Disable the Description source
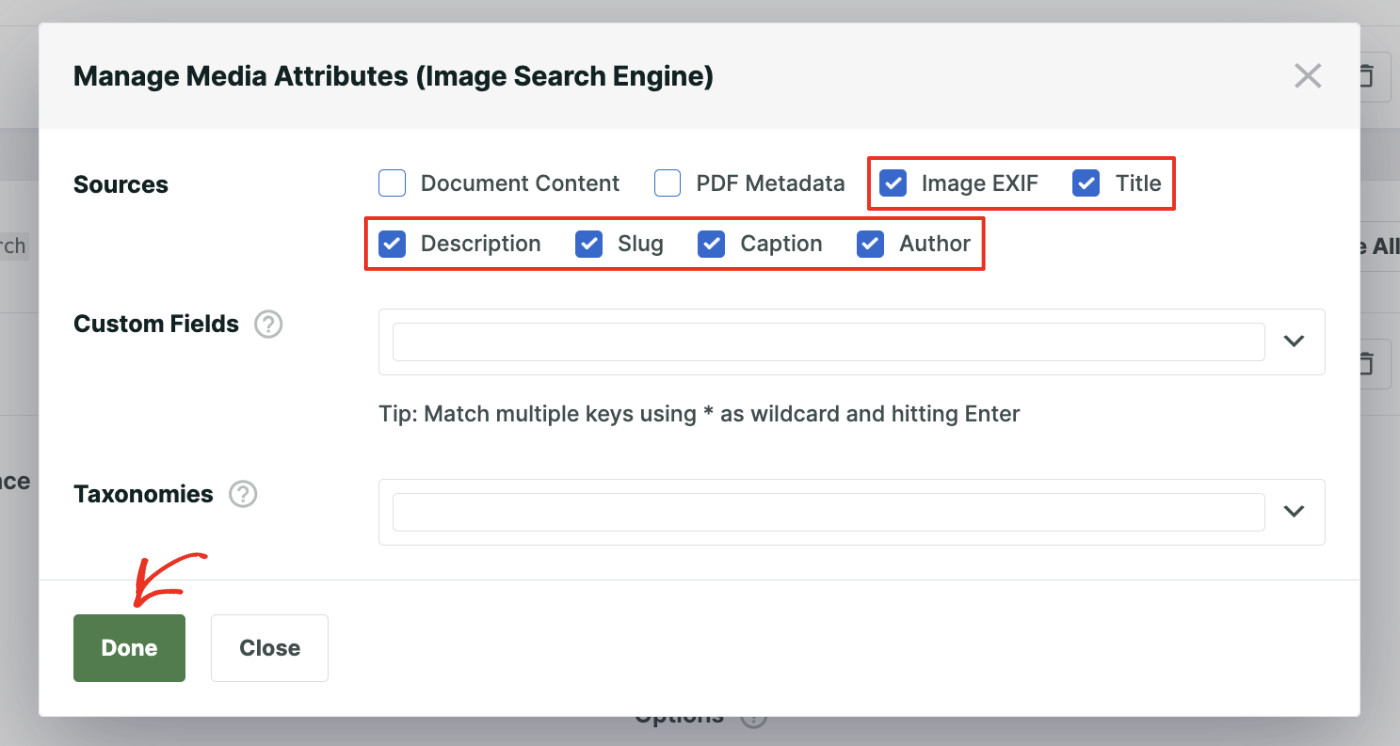The height and width of the screenshot is (746, 1400). click(x=391, y=243)
